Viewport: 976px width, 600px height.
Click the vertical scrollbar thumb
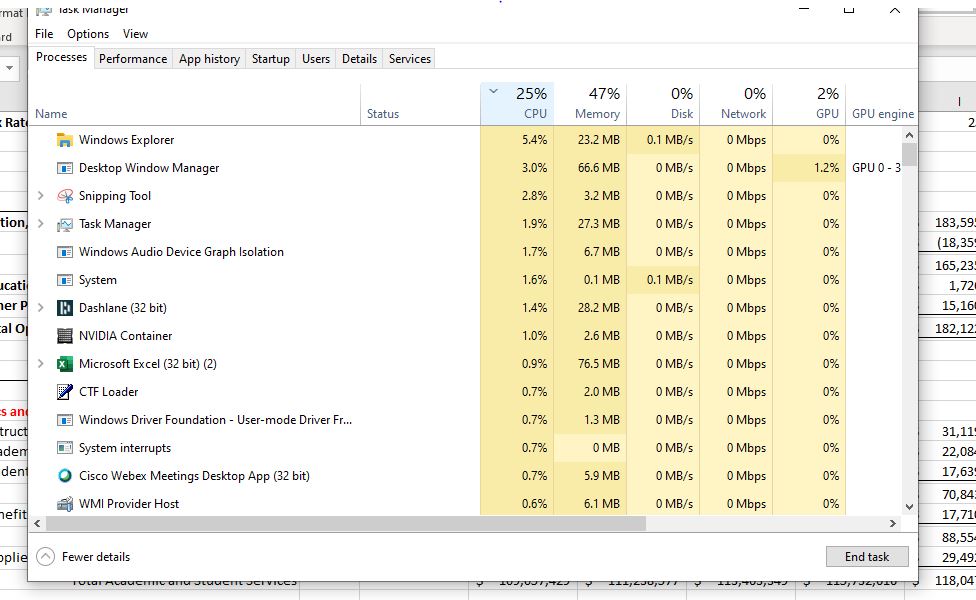[909, 154]
